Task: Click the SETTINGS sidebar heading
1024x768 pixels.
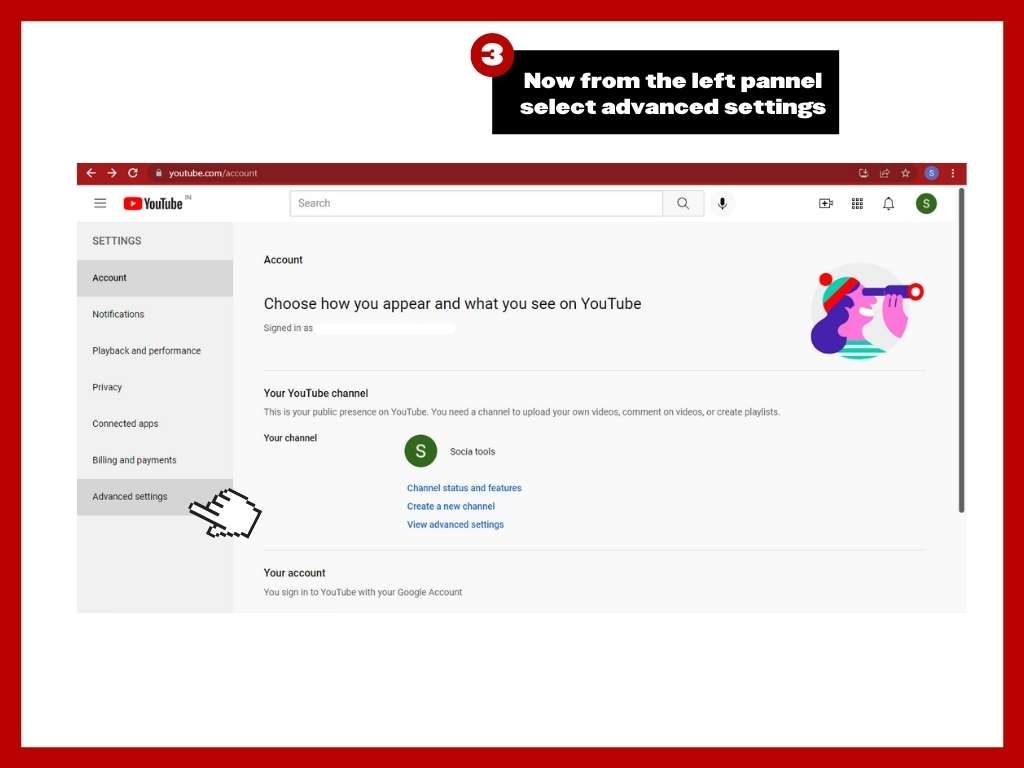Action: point(117,241)
